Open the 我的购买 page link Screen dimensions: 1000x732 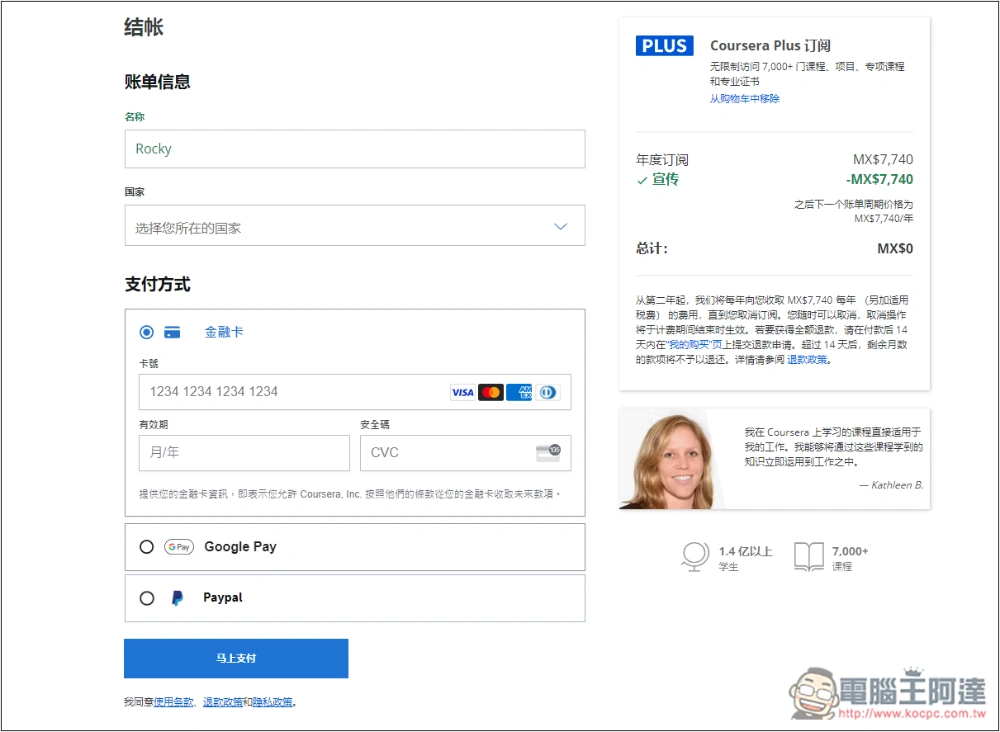(696, 344)
